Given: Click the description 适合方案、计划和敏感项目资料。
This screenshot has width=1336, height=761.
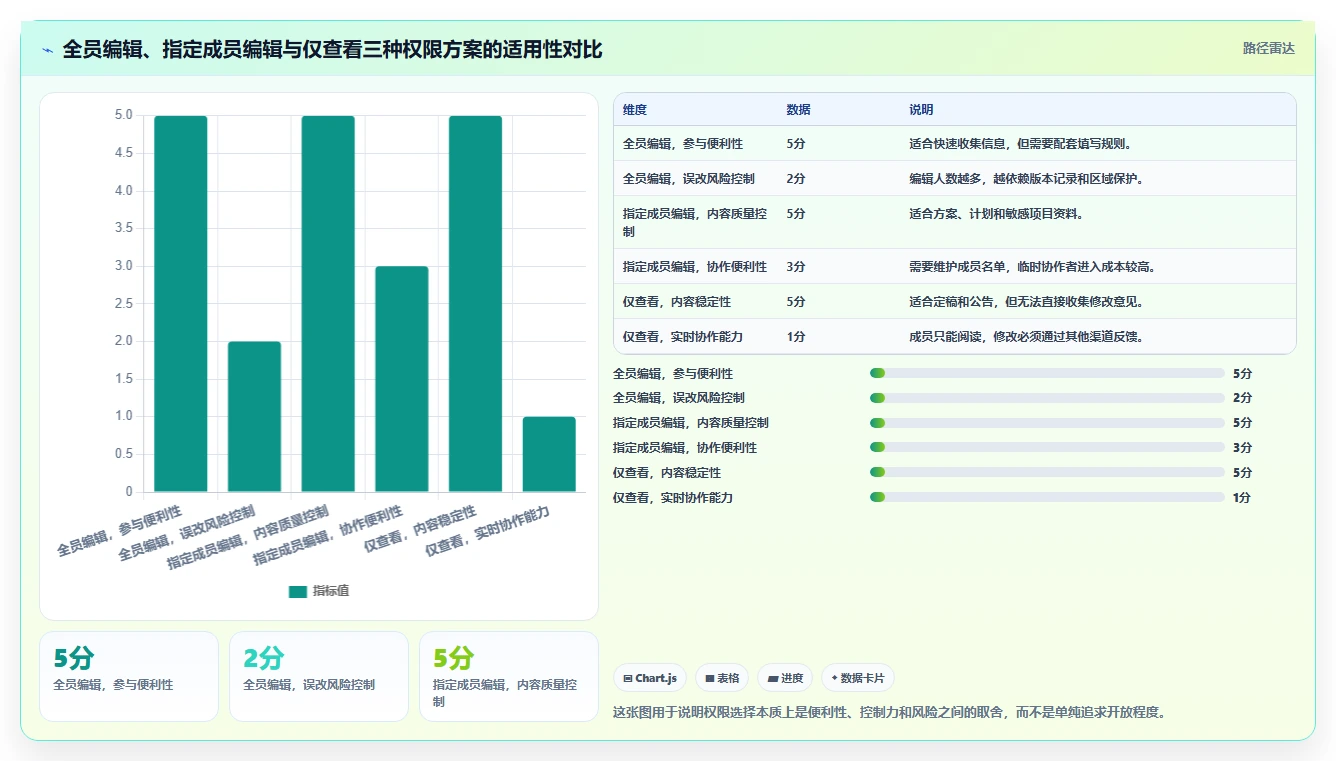Looking at the screenshot, I should pos(997,214).
